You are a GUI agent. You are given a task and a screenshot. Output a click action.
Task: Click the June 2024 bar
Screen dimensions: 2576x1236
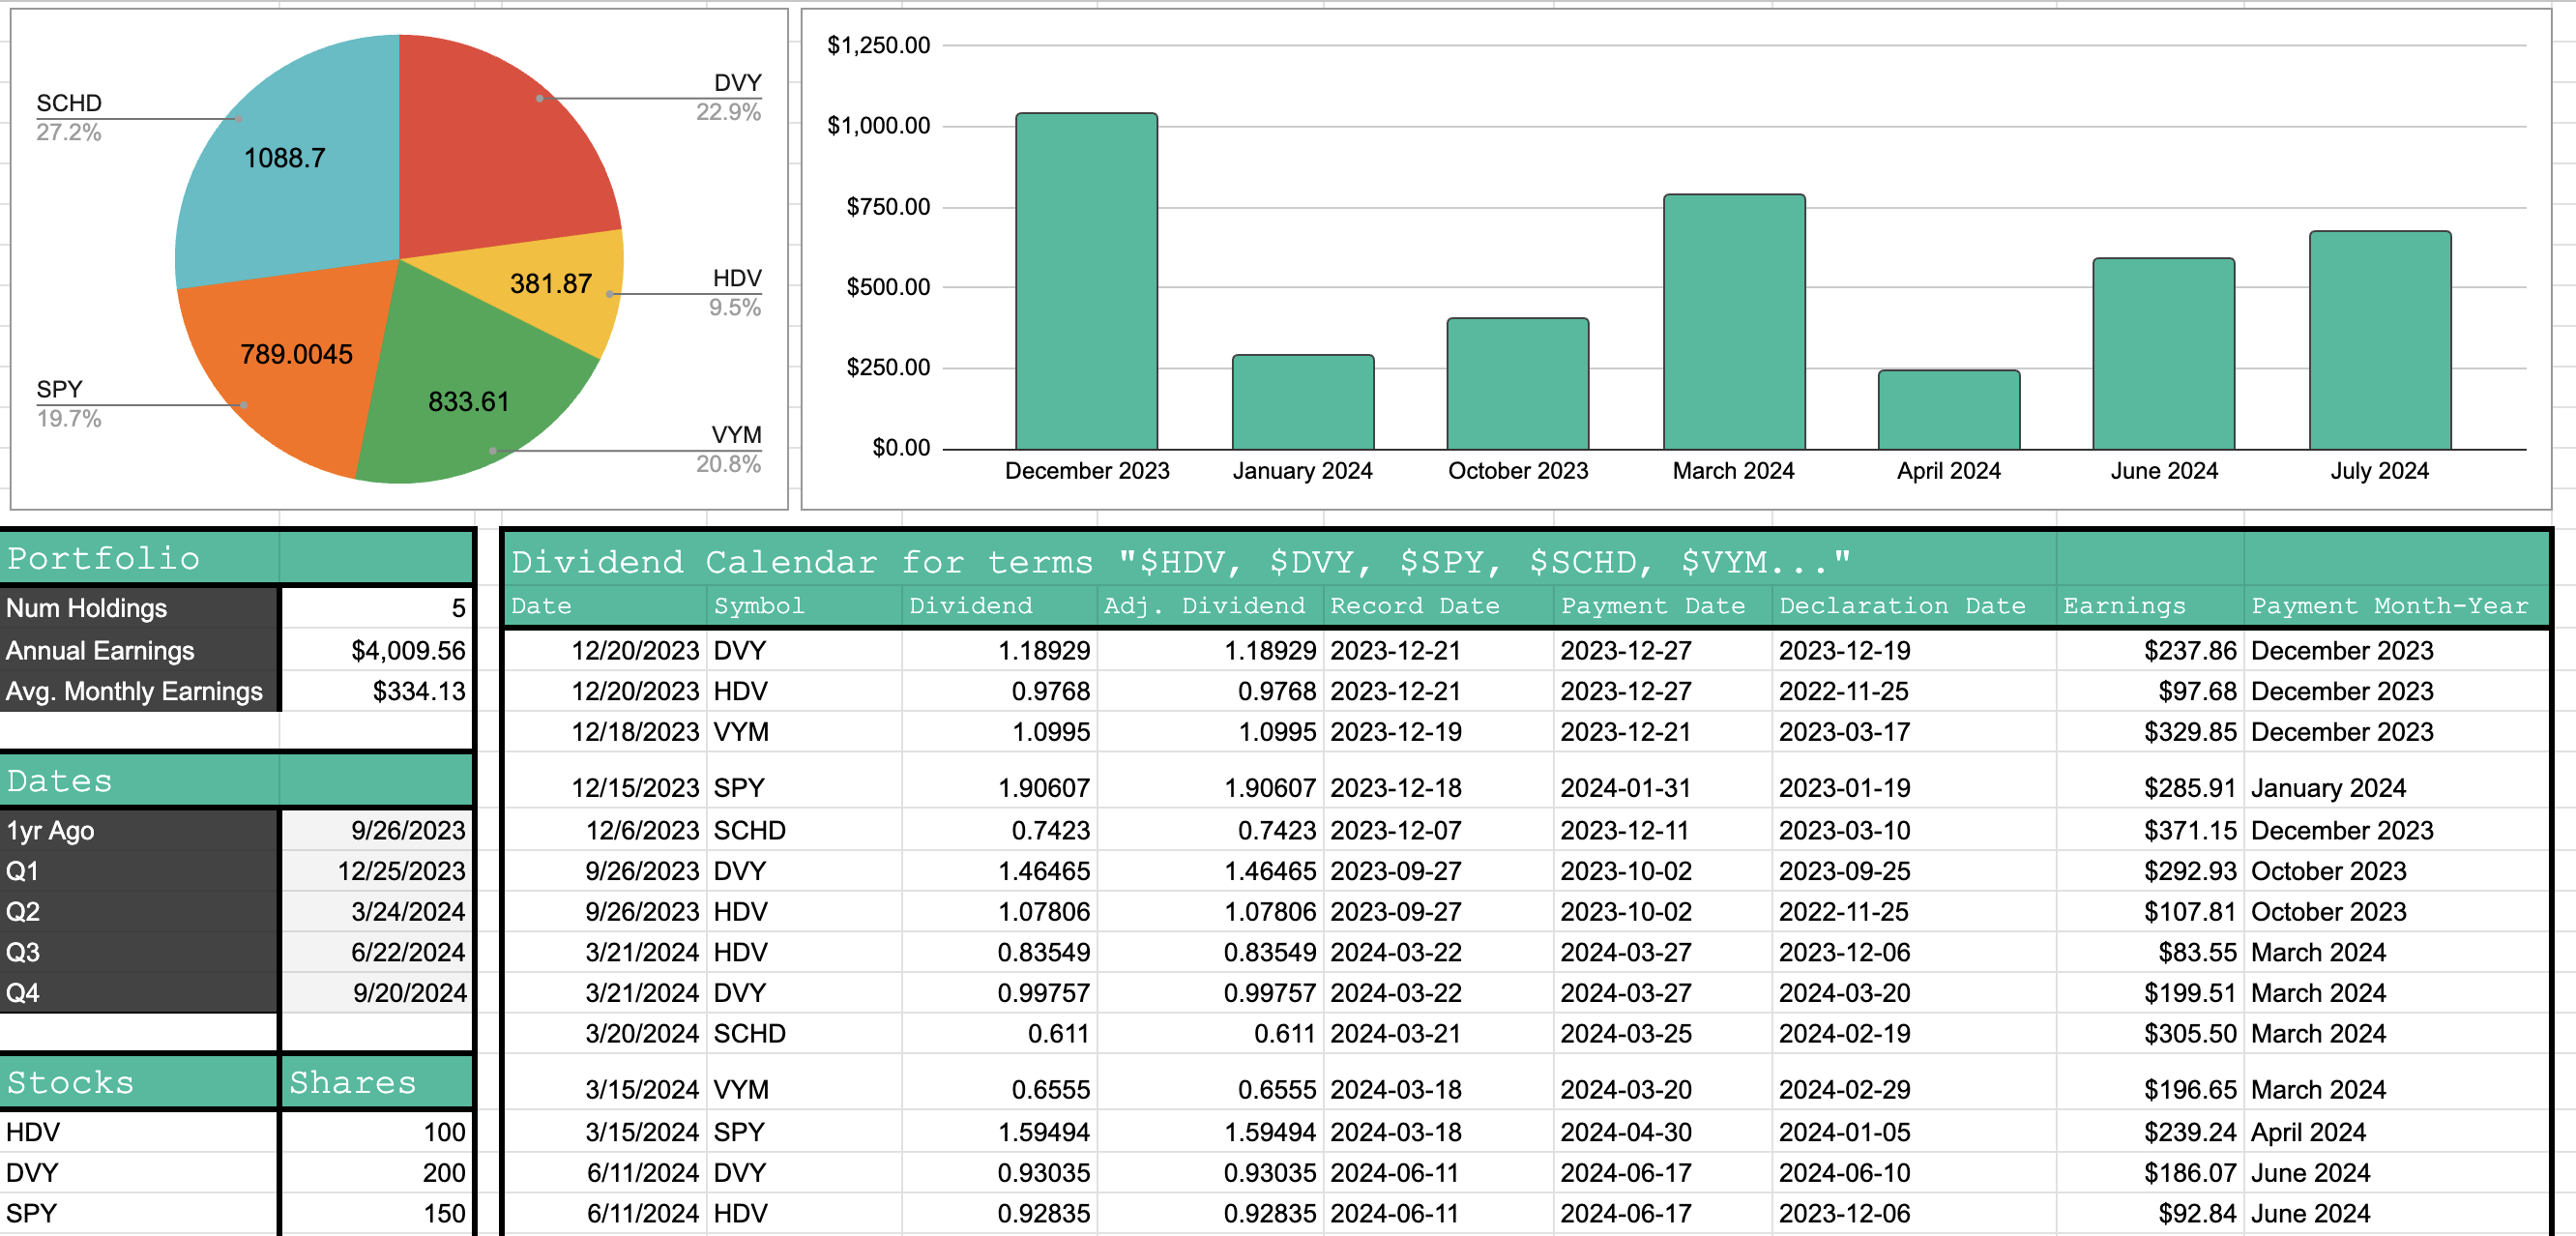(2163, 354)
